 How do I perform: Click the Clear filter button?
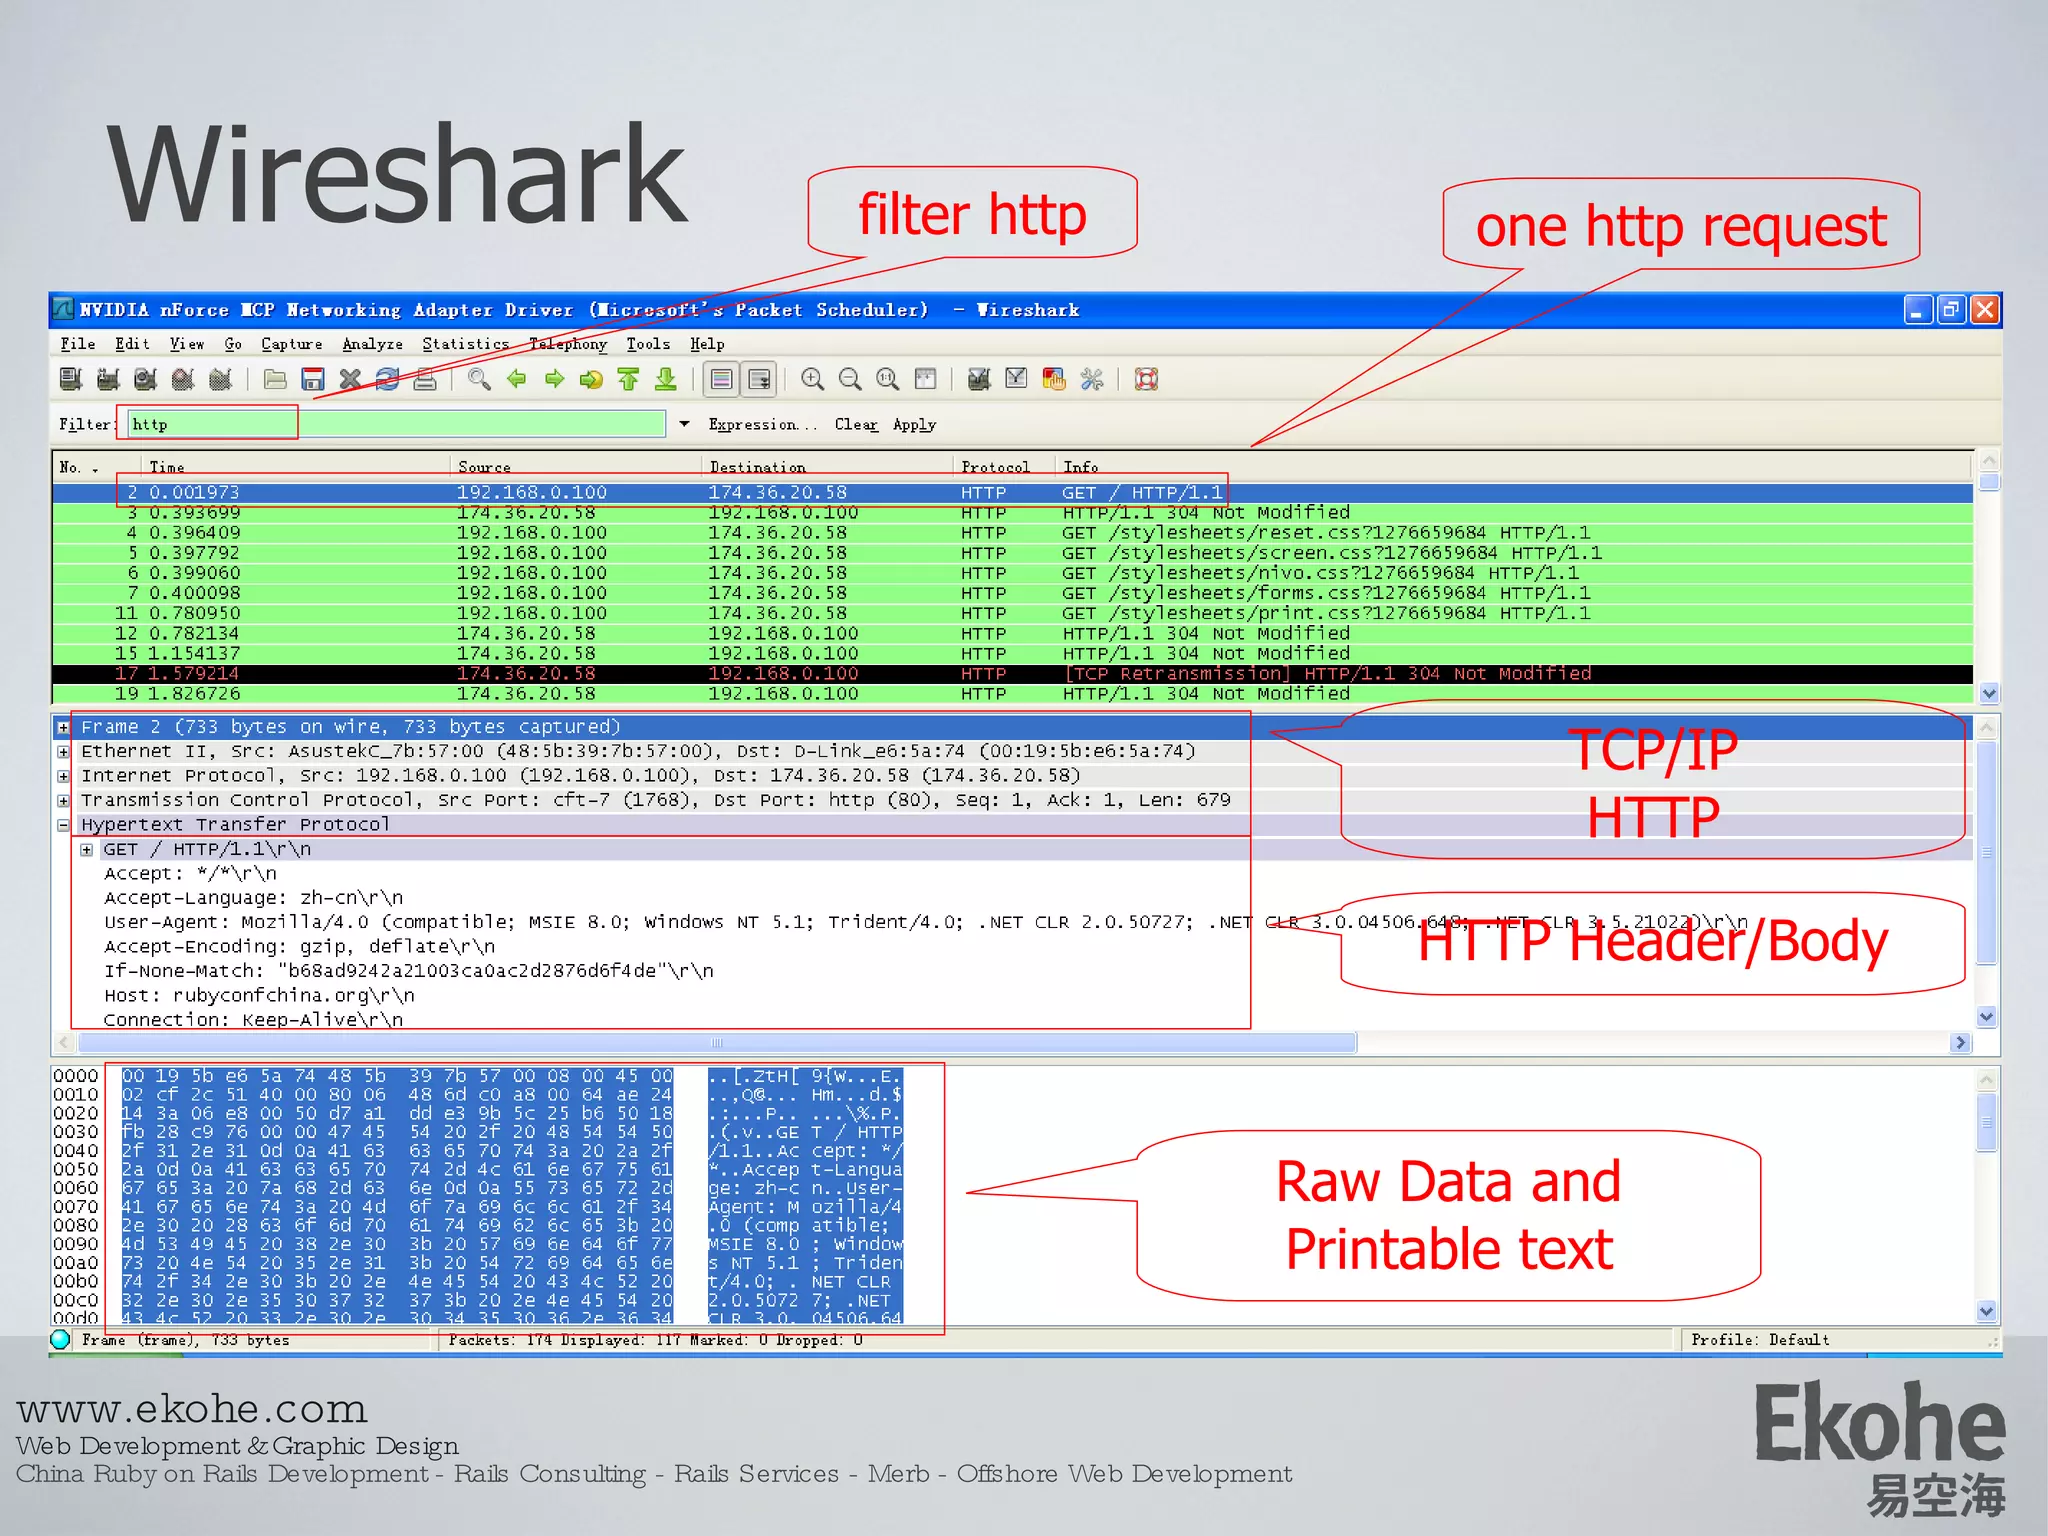(x=856, y=424)
